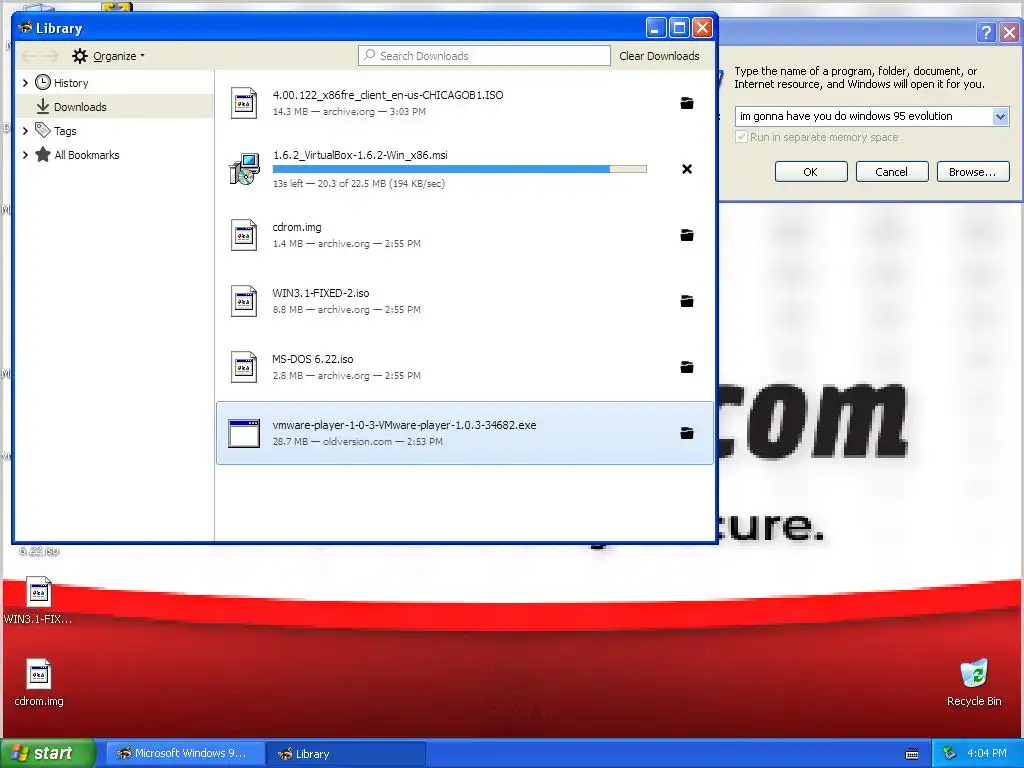The height and width of the screenshot is (768, 1024).
Task: Click the VirtualBox download progress bar
Action: coord(459,169)
